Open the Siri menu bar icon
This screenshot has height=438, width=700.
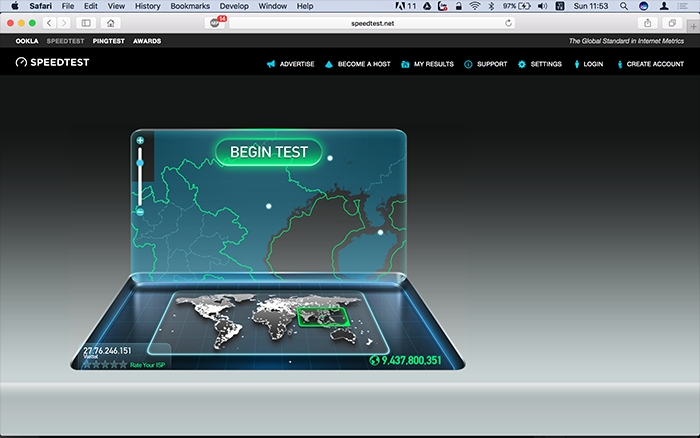pyautogui.click(x=643, y=6)
